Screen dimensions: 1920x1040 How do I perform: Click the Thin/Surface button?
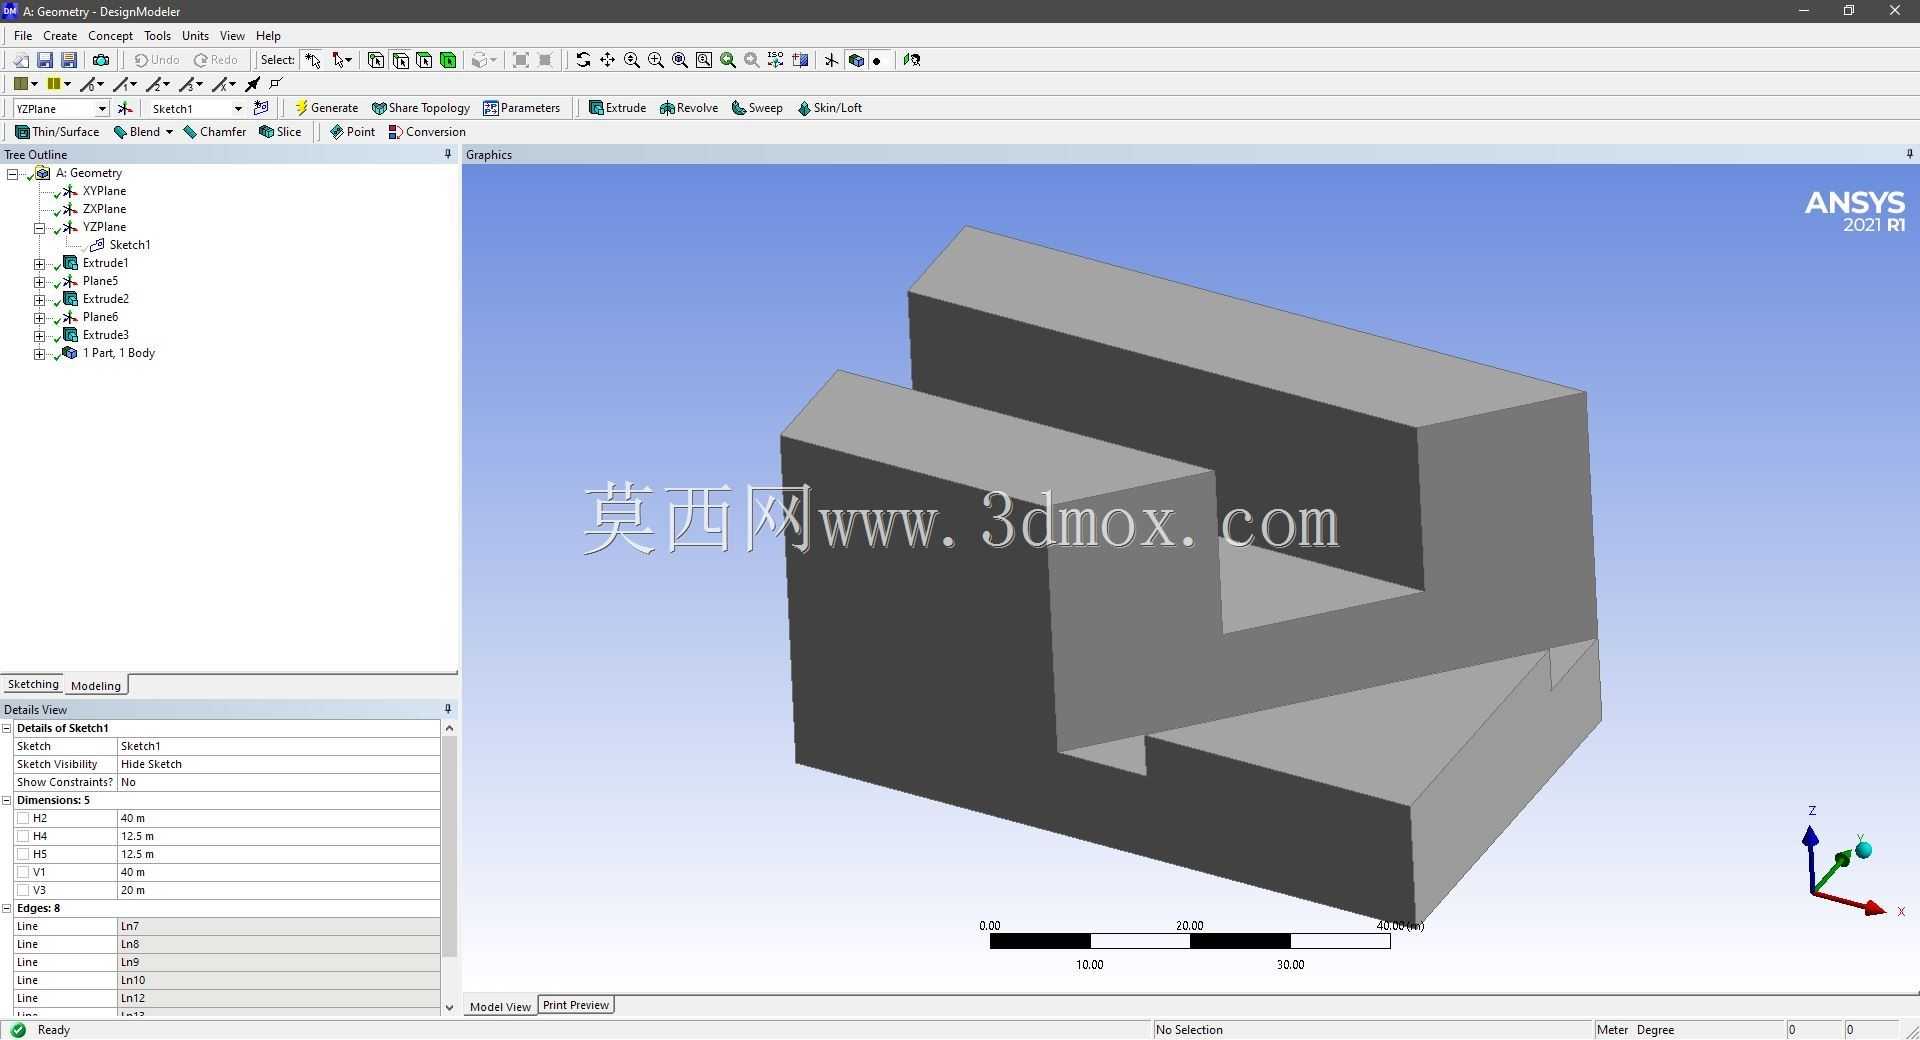click(57, 132)
